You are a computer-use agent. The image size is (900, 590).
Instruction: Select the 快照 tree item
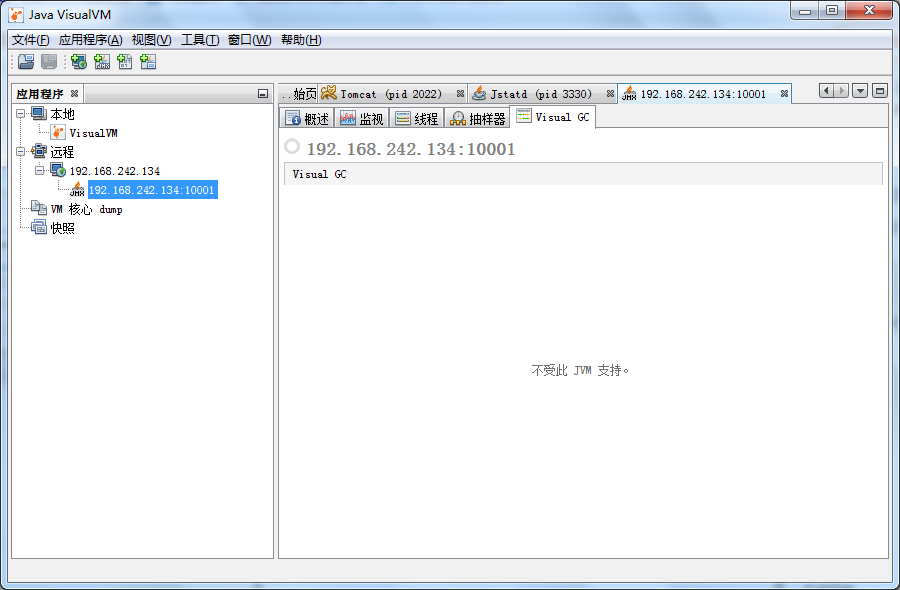pos(62,228)
